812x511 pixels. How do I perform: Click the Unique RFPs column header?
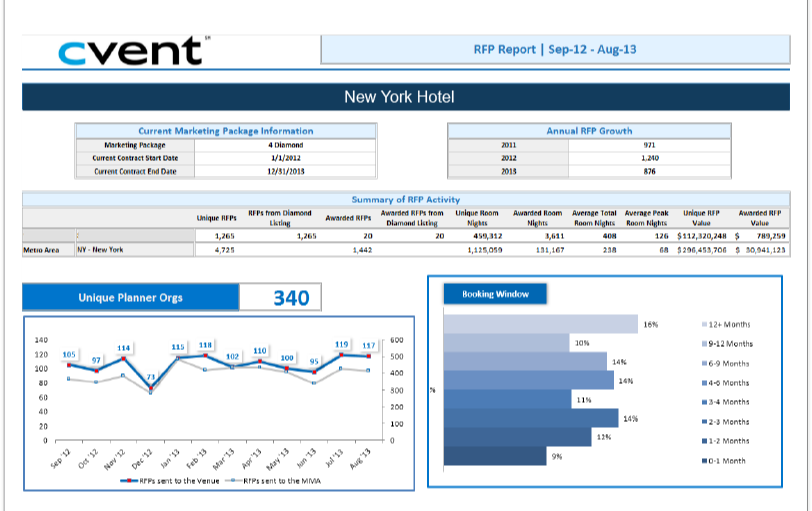tap(216, 218)
